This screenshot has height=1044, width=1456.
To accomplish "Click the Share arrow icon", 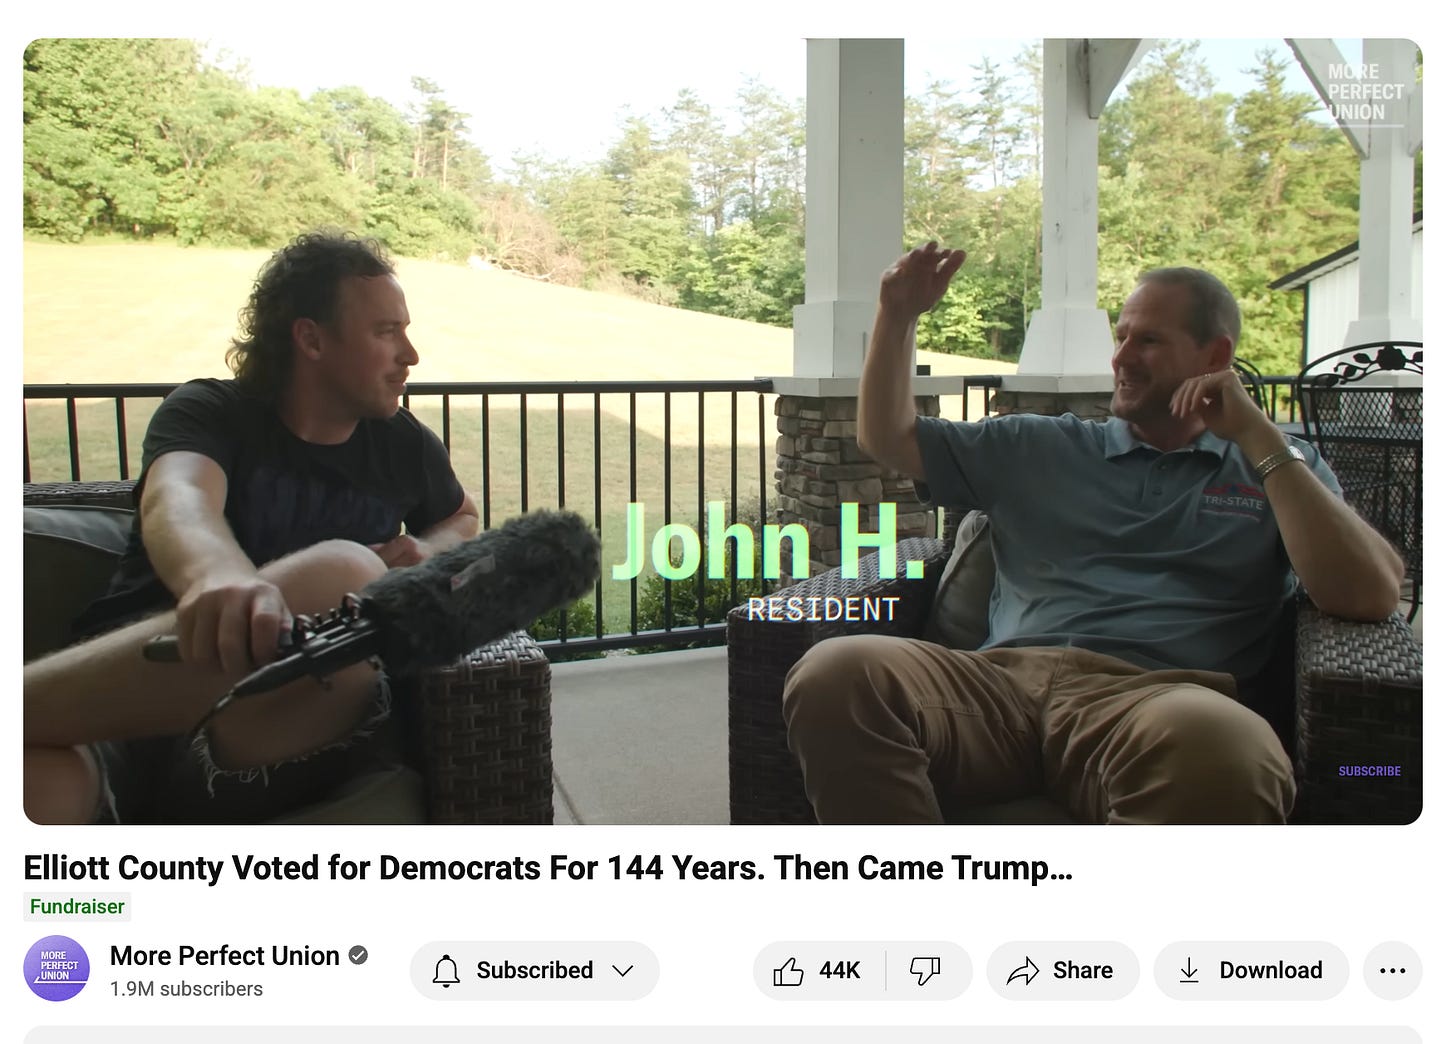I will pos(1023,971).
